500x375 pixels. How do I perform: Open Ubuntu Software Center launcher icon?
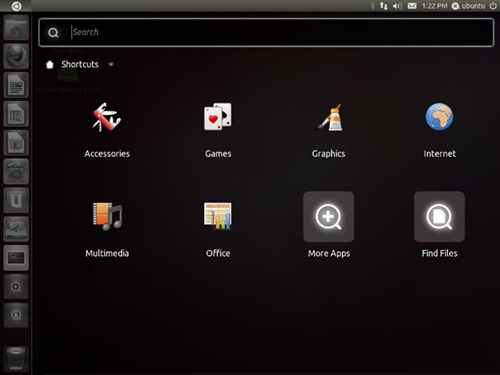pyautogui.click(x=16, y=171)
